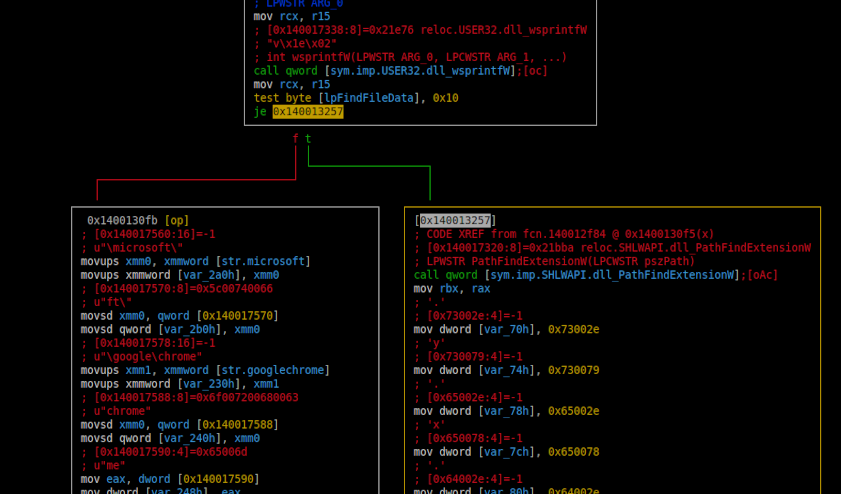Click address 0x140017588 in movsd instruction

coord(239,425)
